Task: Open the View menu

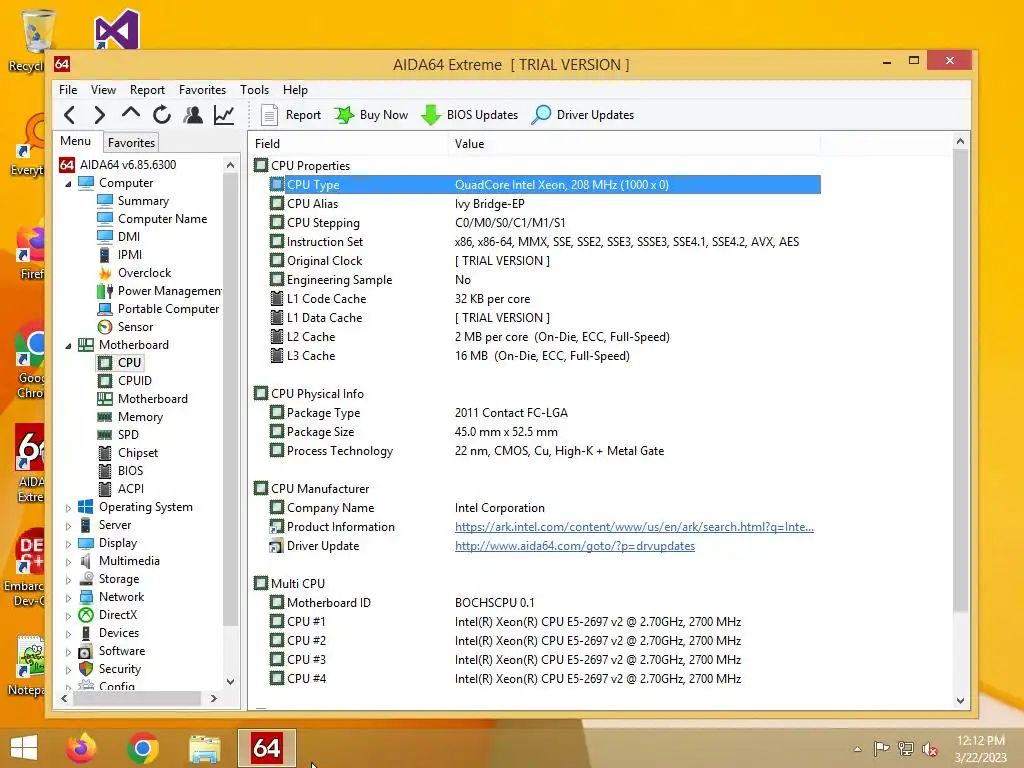Action: coord(103,89)
